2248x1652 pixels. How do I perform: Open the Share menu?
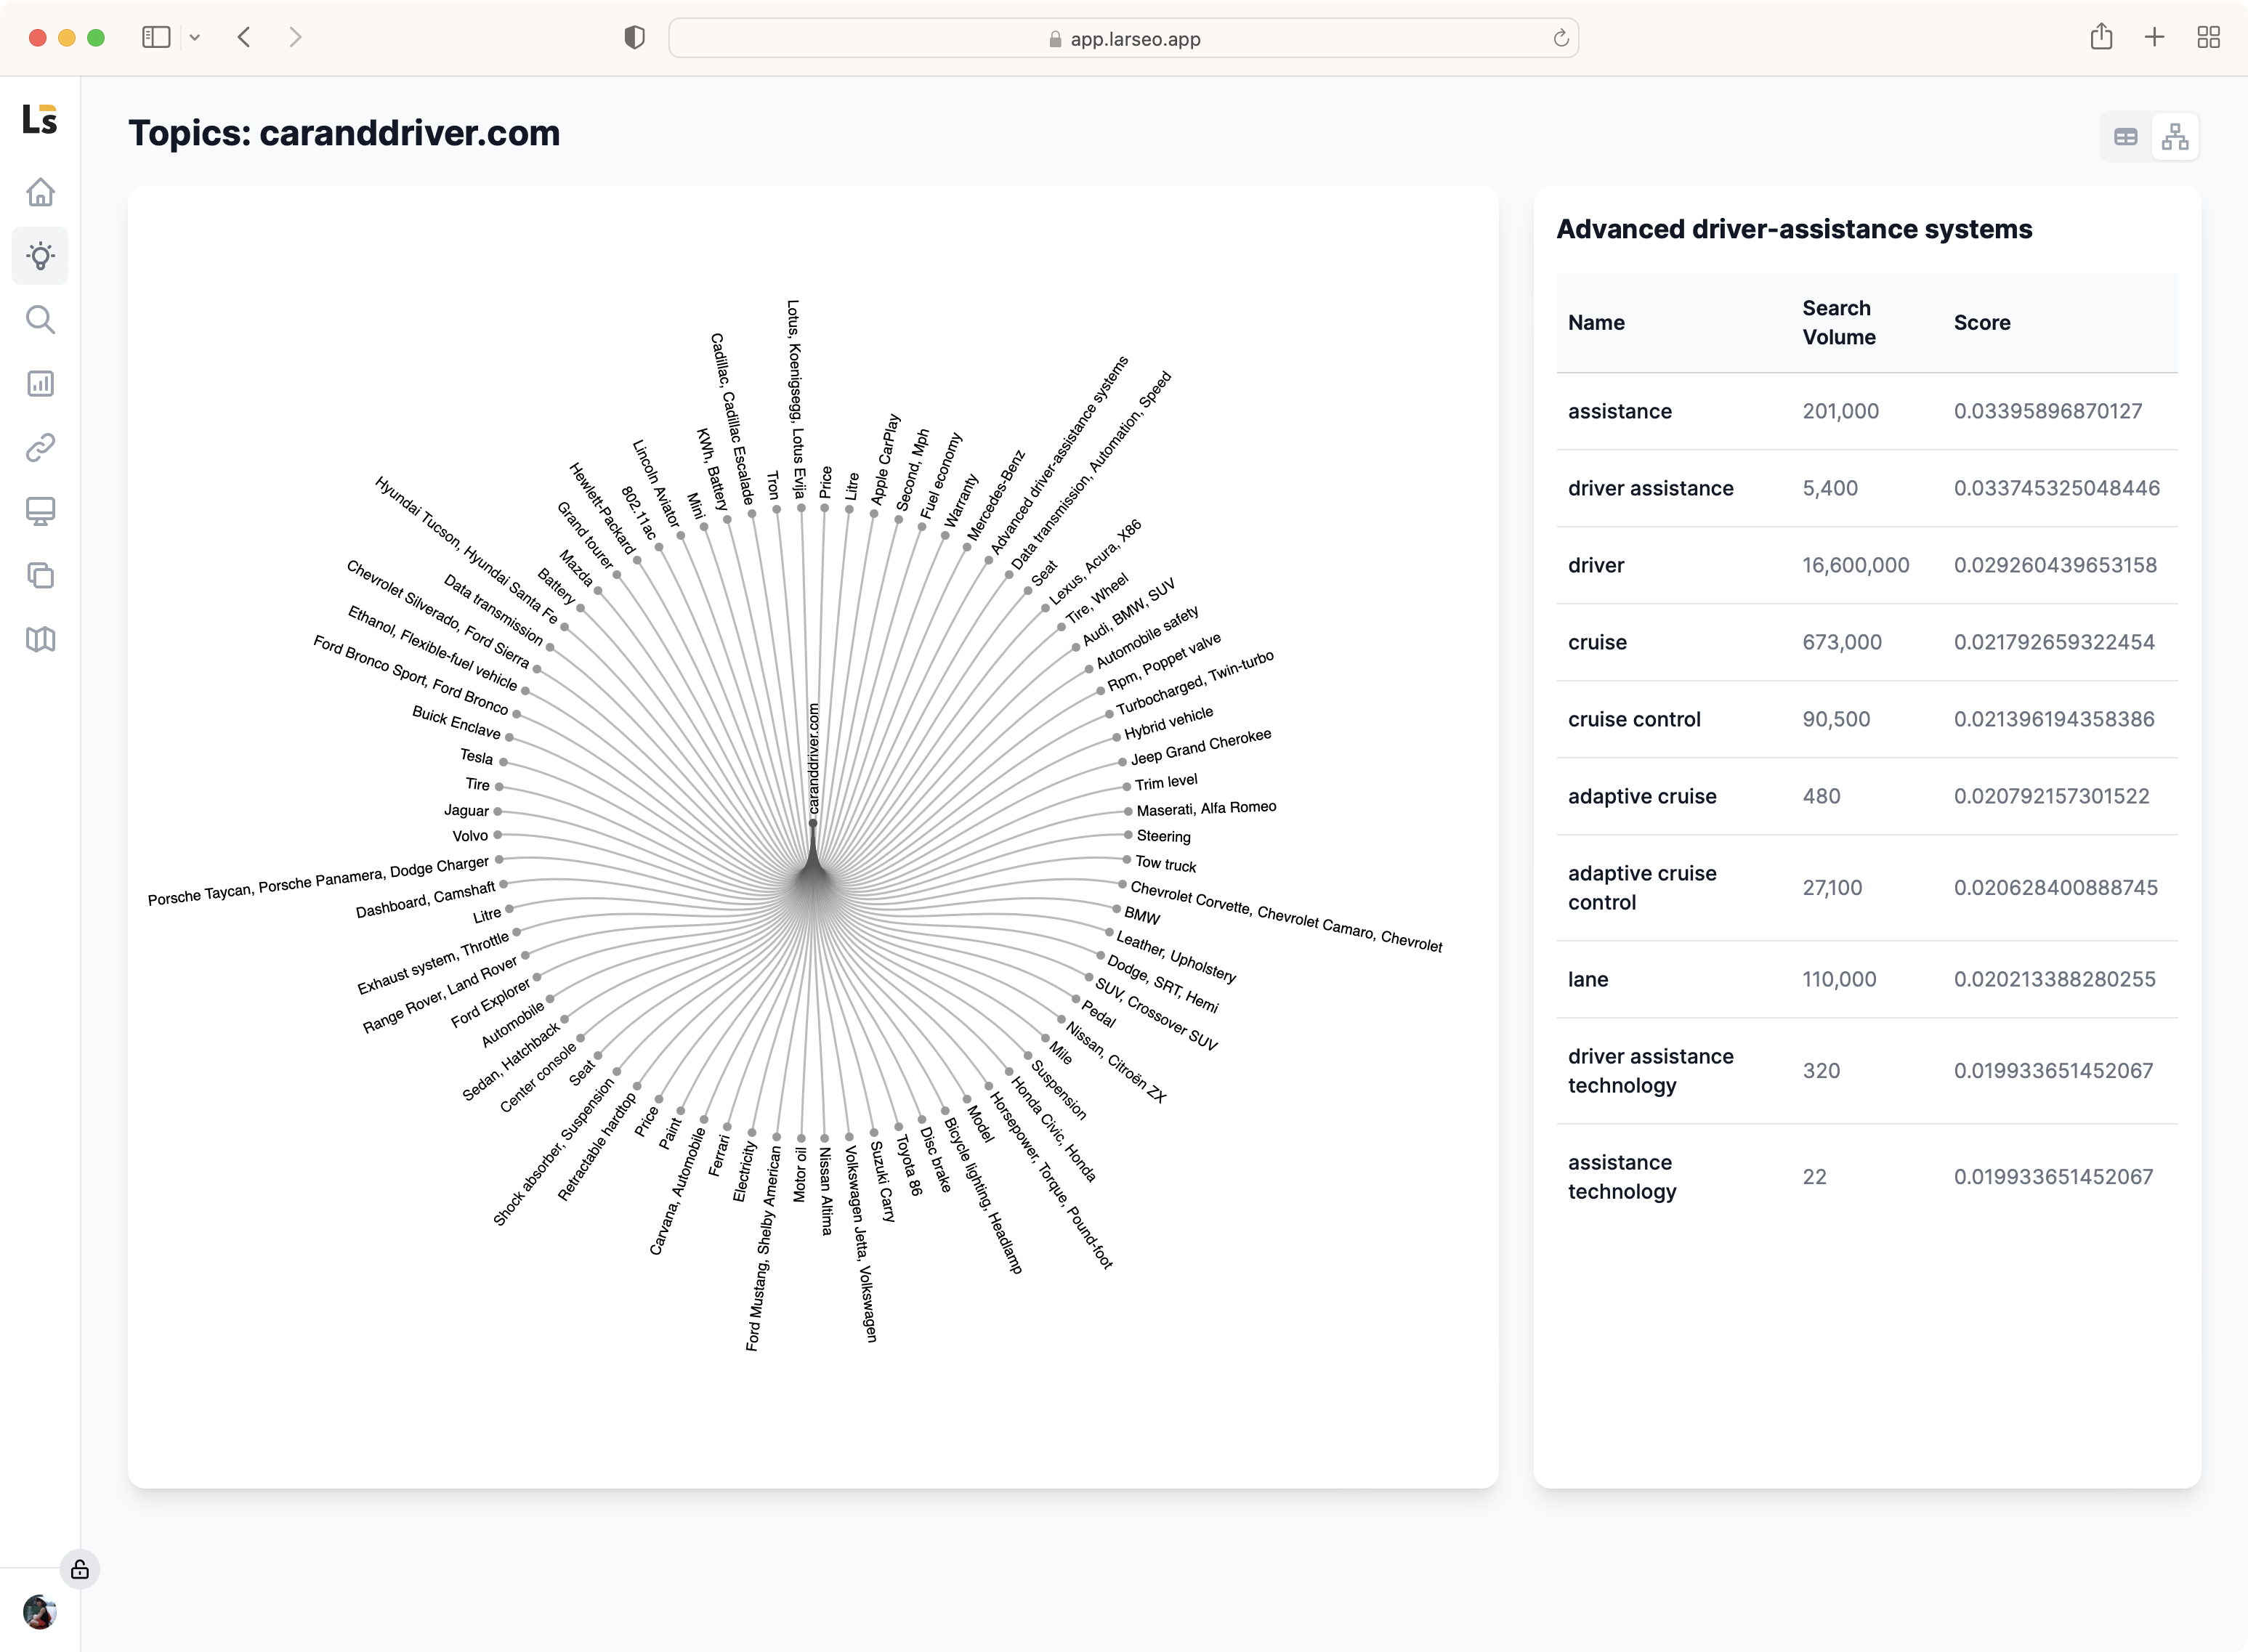click(2101, 37)
